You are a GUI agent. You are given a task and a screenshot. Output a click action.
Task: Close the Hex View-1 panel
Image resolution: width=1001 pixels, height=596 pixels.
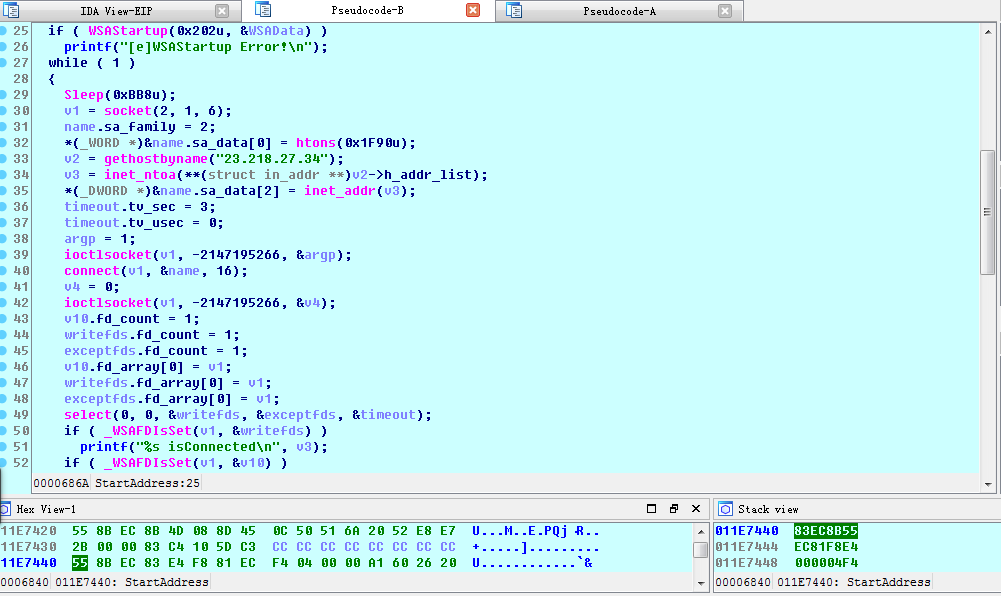[x=696, y=509]
